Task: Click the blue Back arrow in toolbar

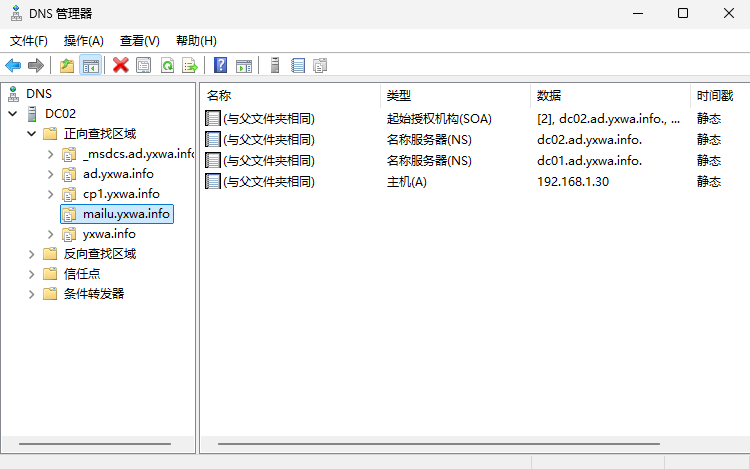Action: 13,66
